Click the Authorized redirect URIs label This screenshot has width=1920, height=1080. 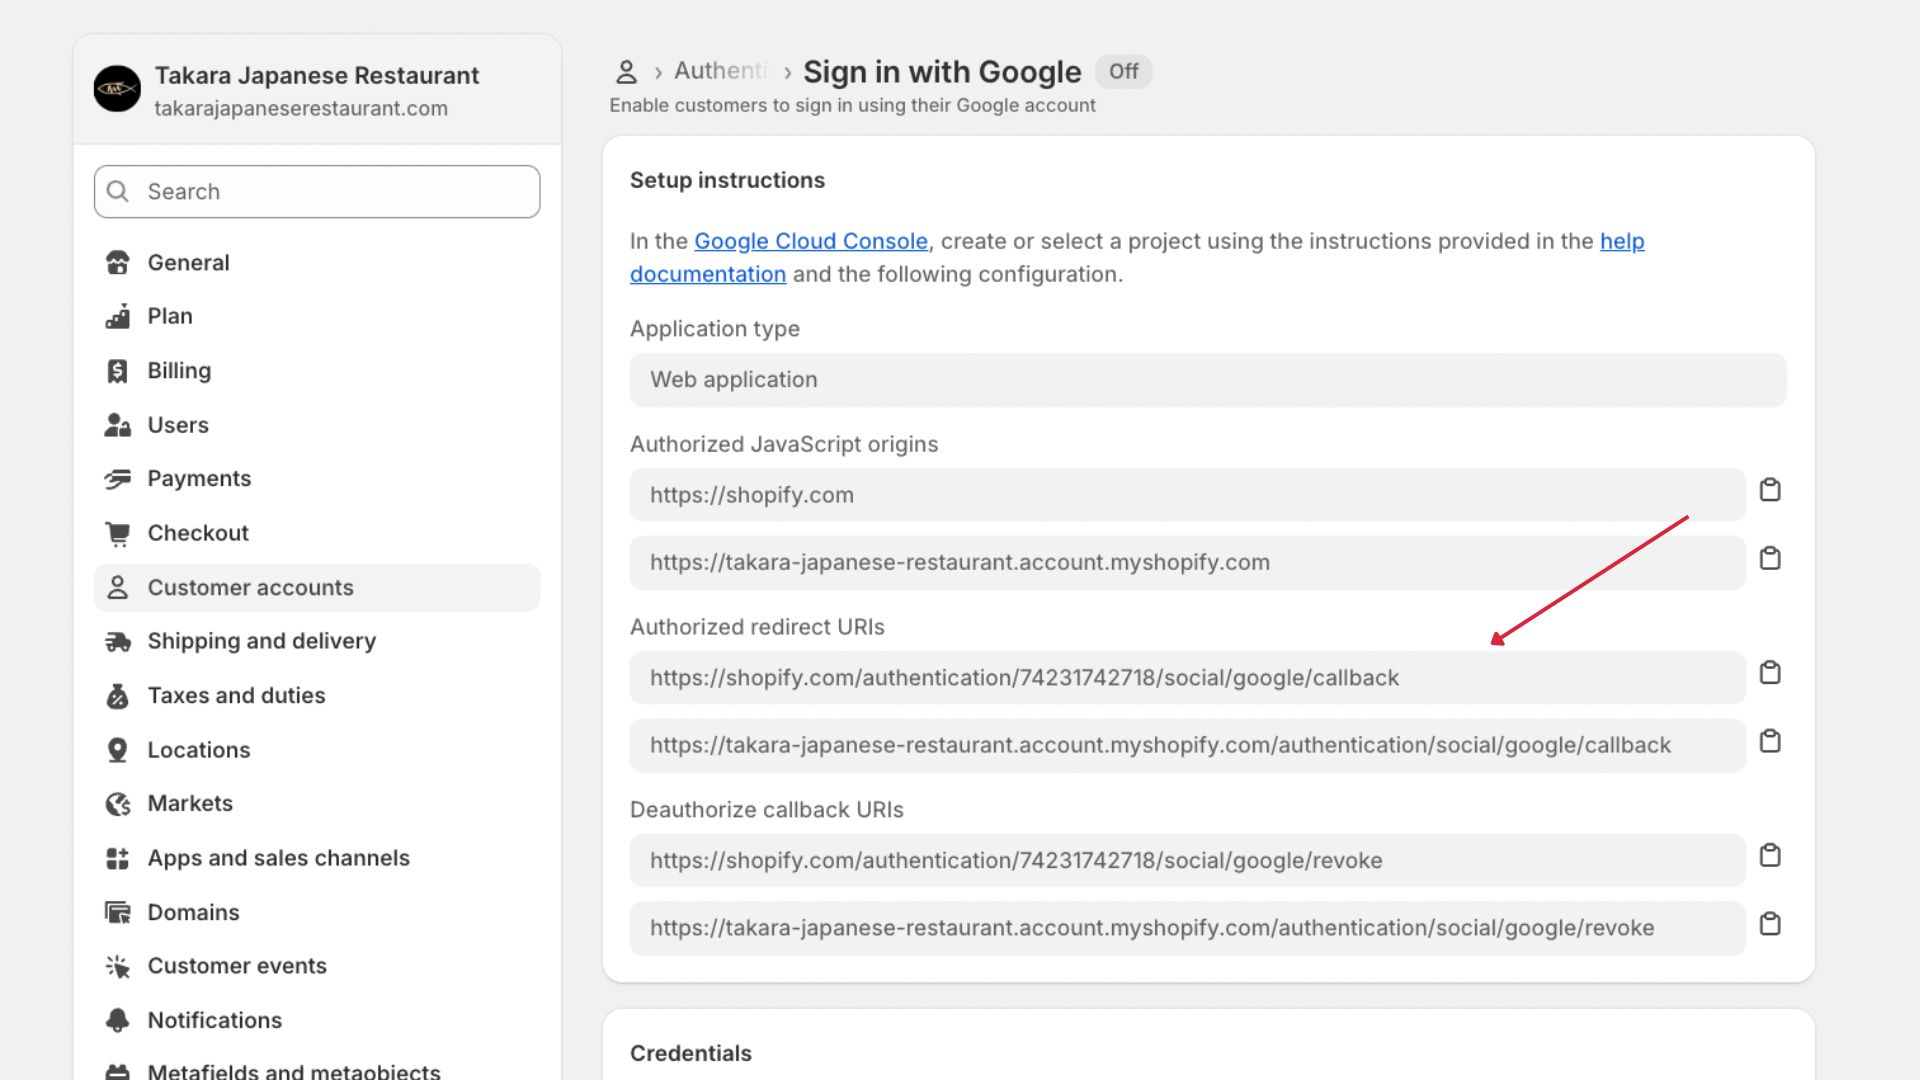[x=757, y=628]
